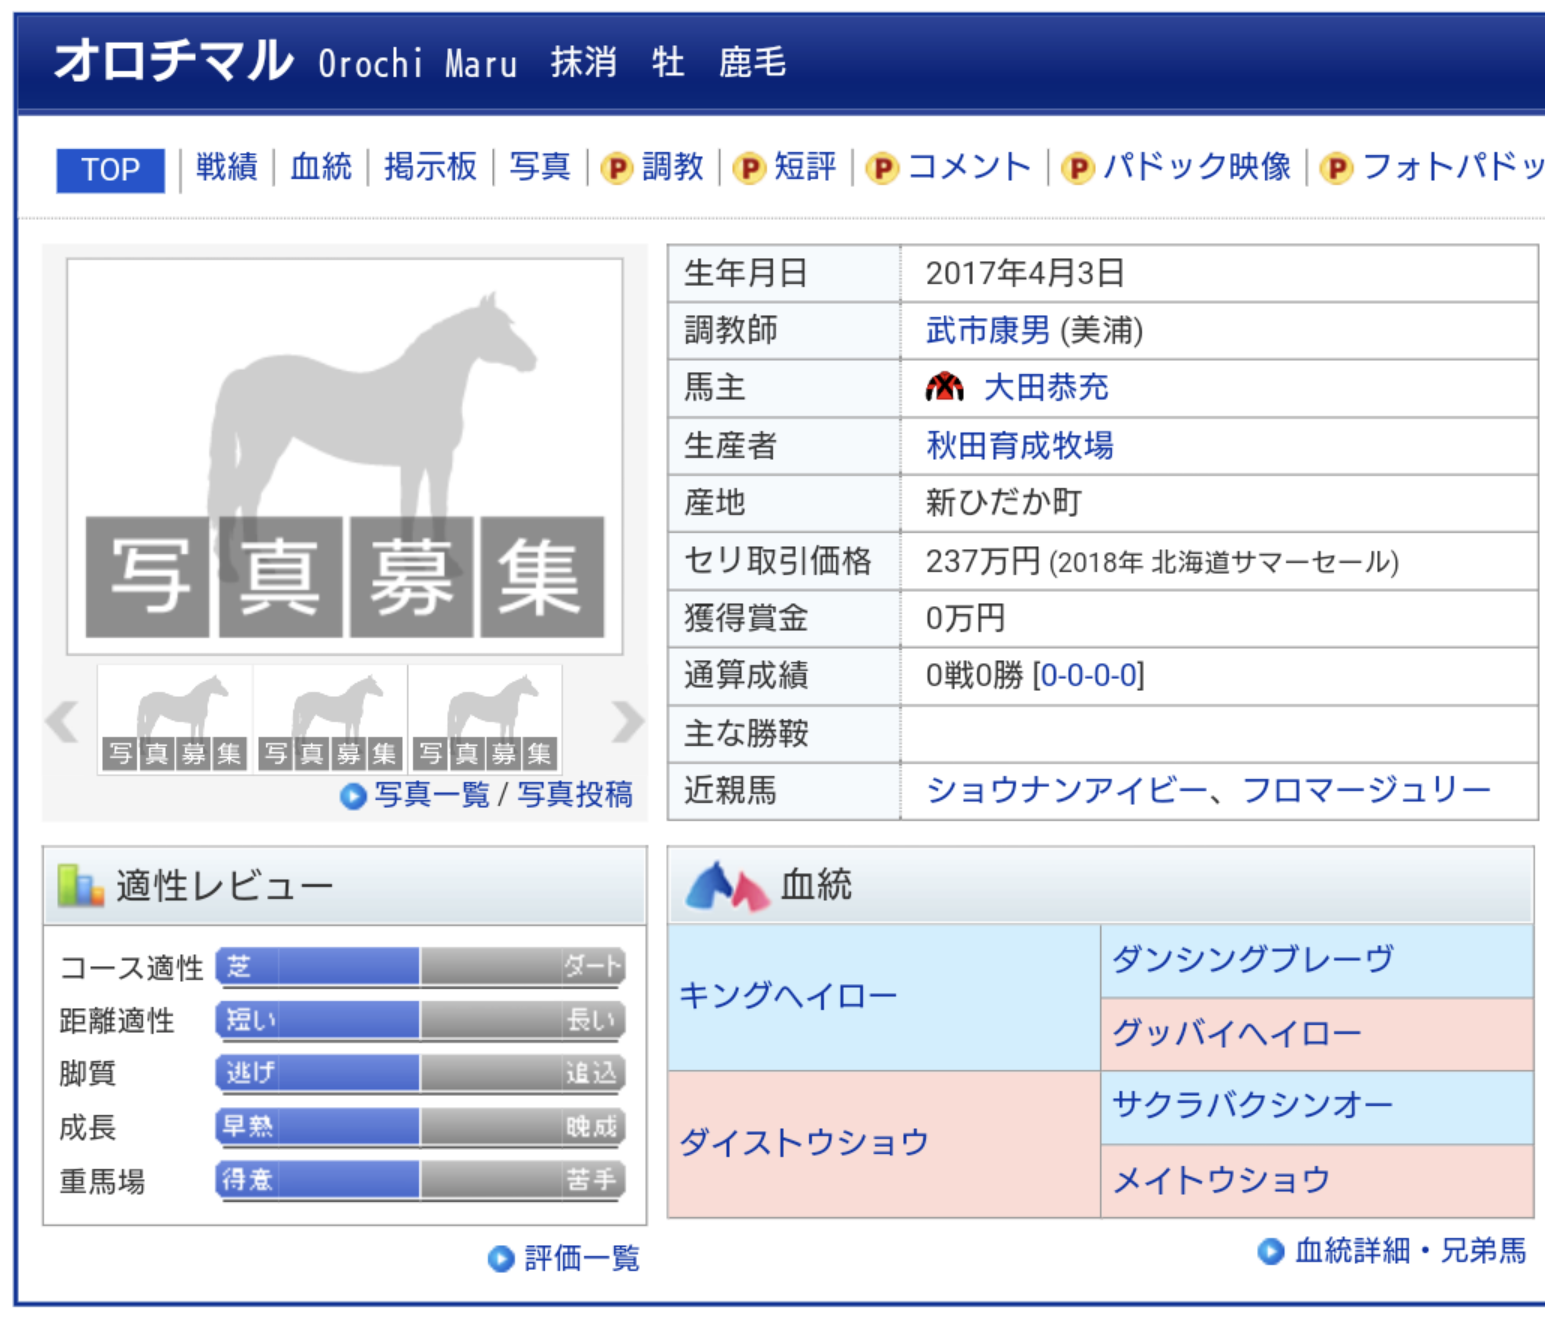Click the bar chart icon beside 適性レビュー
The width and height of the screenshot is (1545, 1318).
(x=81, y=886)
